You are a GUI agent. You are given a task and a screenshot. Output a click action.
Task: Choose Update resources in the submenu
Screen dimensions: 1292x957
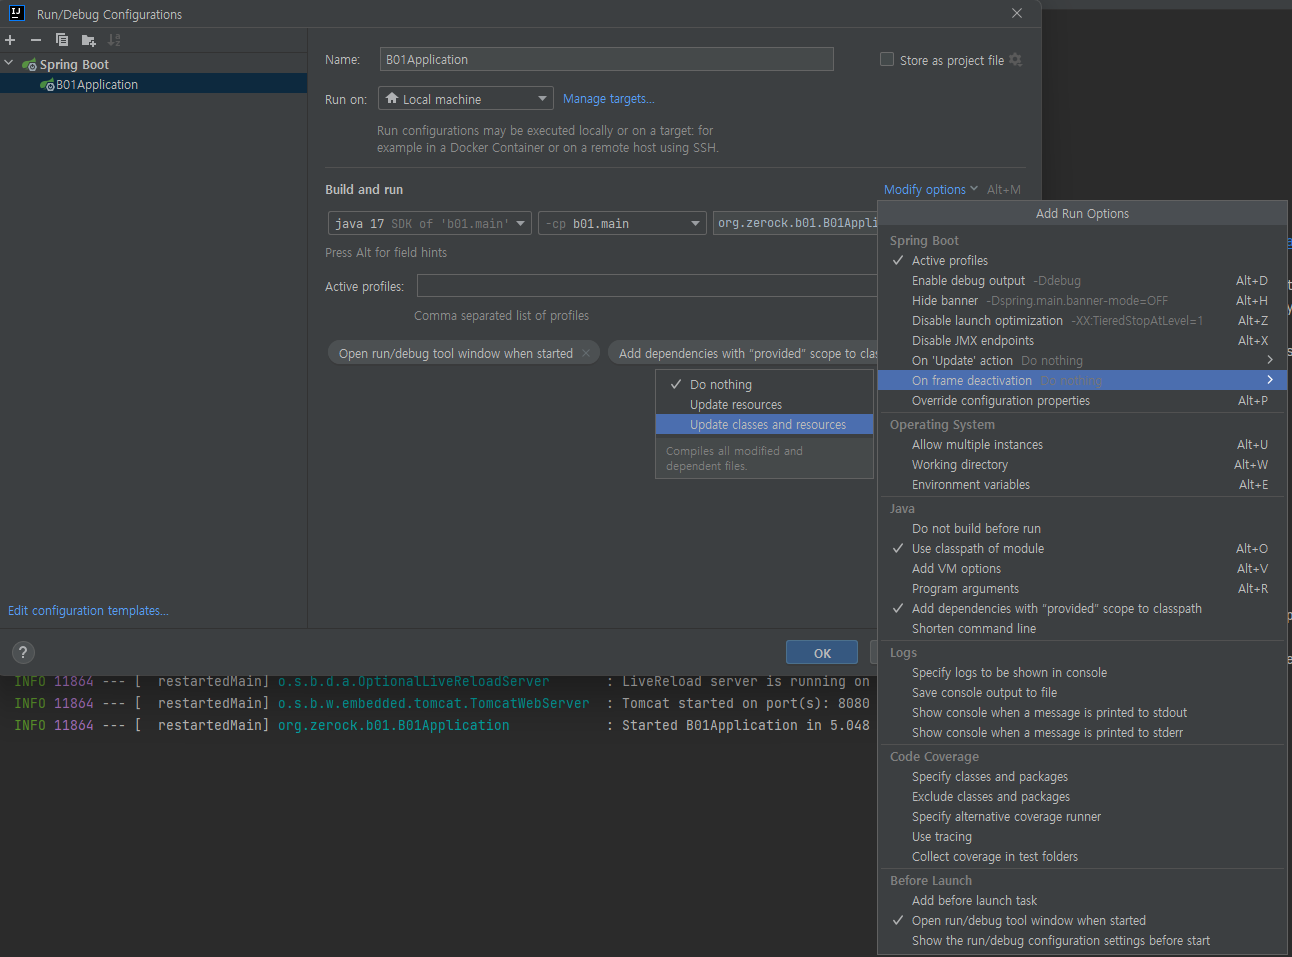coord(764,404)
